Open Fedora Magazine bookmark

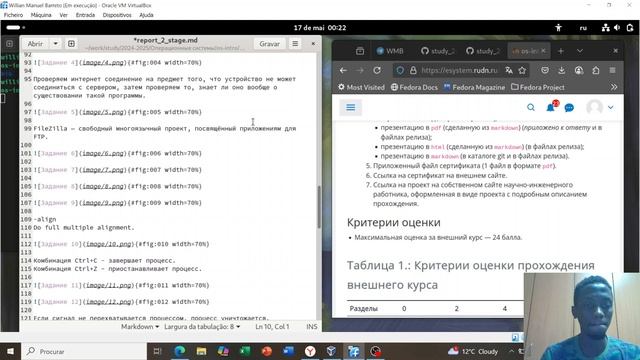coord(474,87)
